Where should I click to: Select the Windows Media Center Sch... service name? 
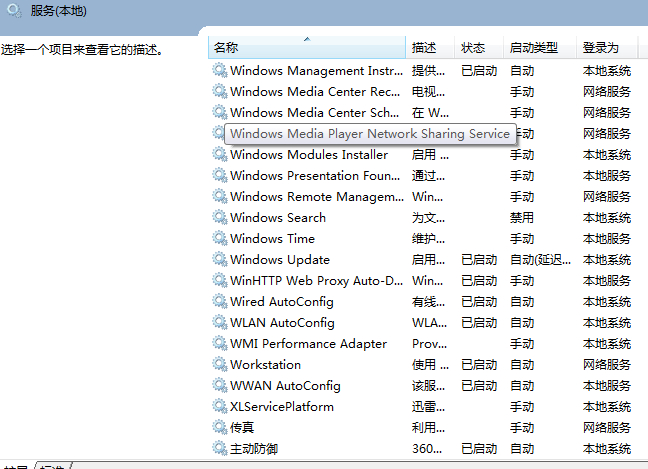314,113
